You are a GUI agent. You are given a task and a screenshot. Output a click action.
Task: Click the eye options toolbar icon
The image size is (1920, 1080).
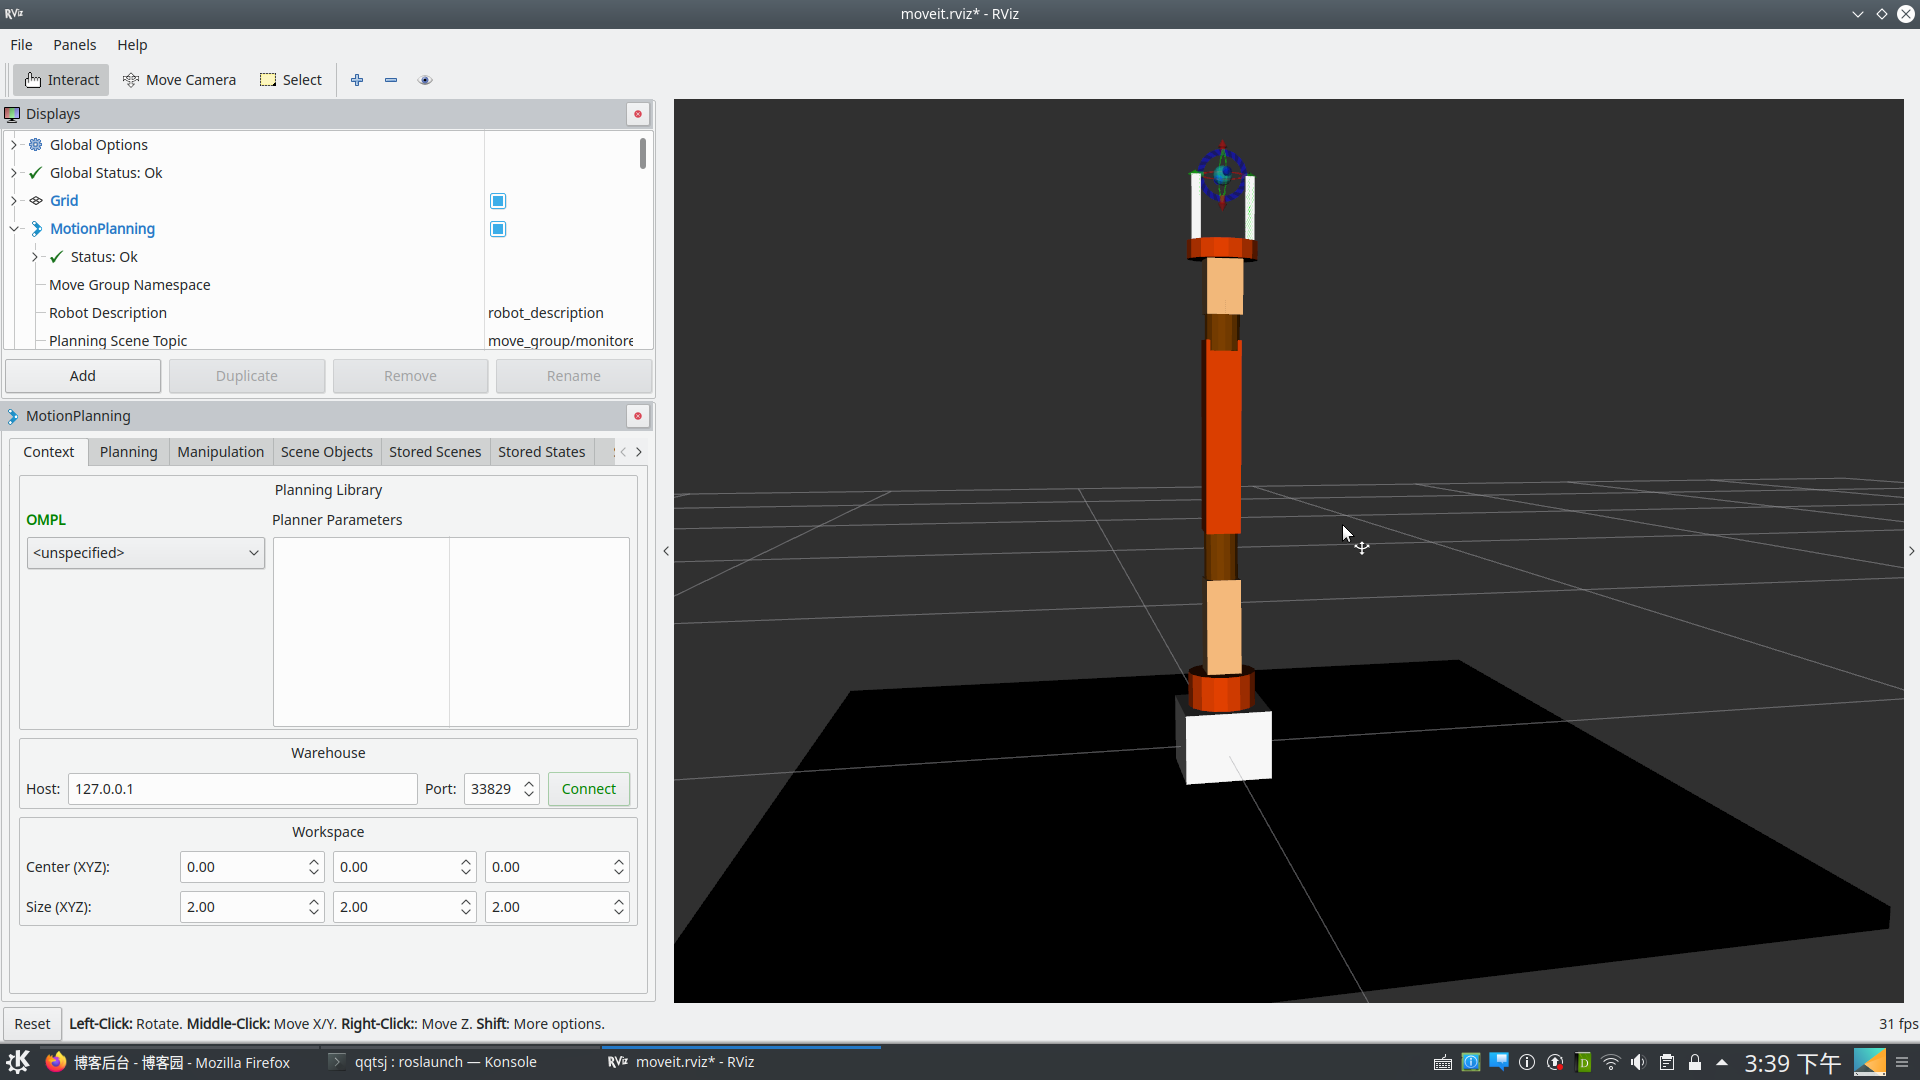(425, 80)
